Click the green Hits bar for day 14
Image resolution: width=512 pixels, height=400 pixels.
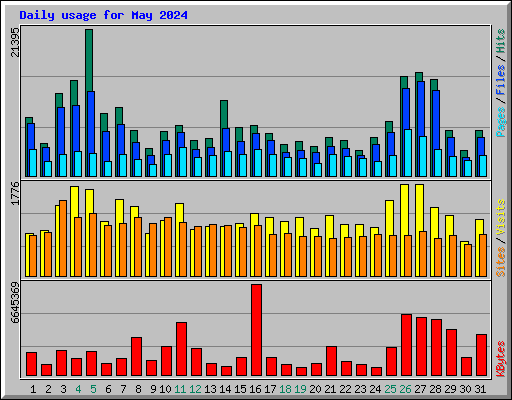(224, 114)
